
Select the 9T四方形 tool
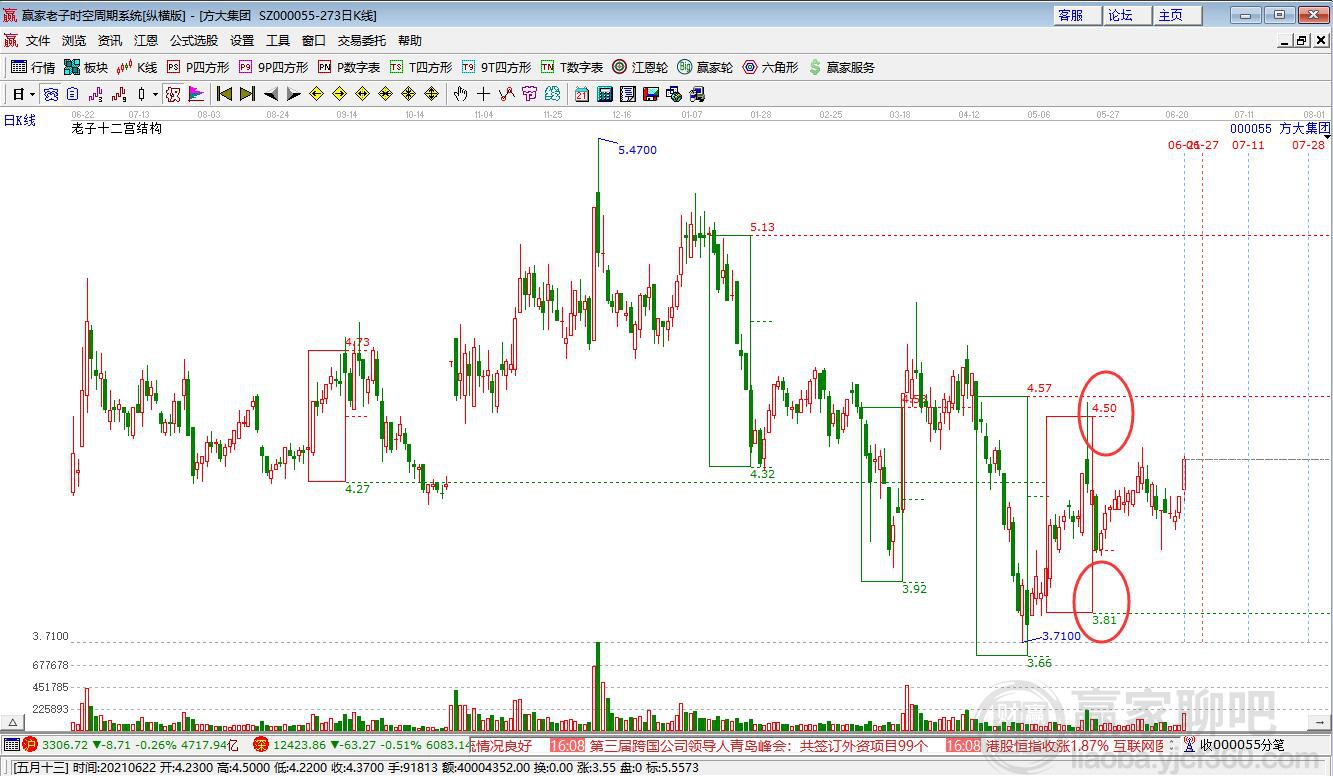tap(496, 67)
